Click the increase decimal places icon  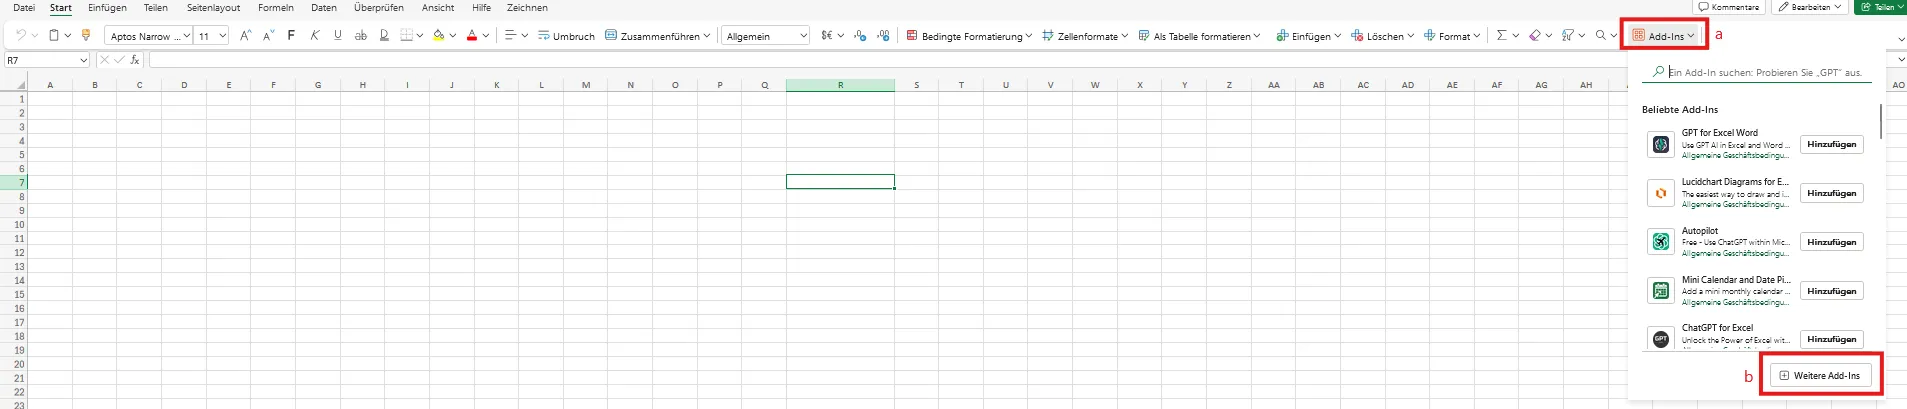(x=883, y=35)
